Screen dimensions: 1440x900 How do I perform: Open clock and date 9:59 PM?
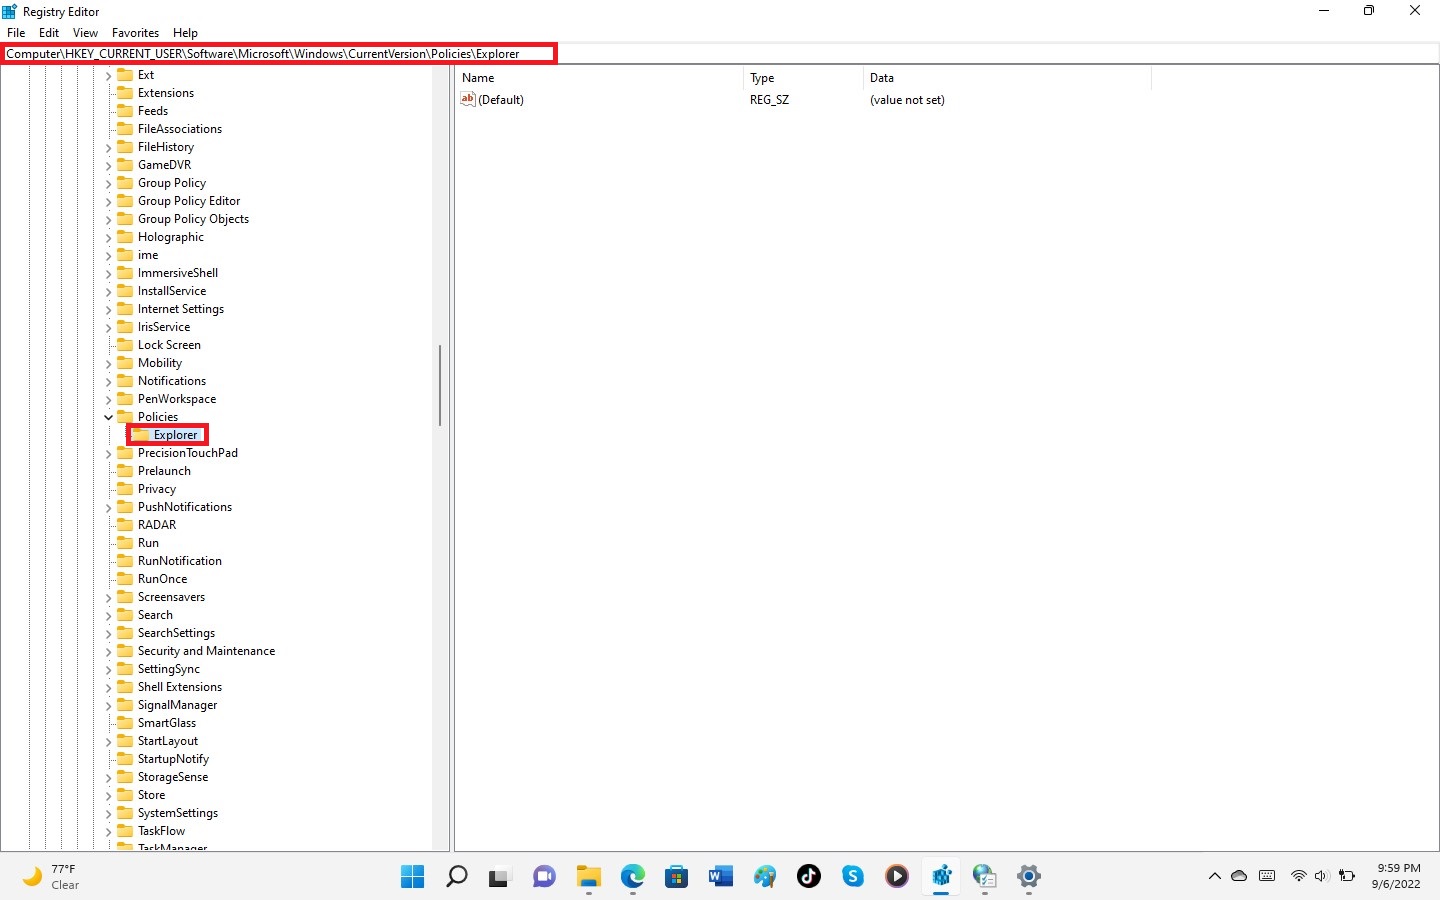1397,876
